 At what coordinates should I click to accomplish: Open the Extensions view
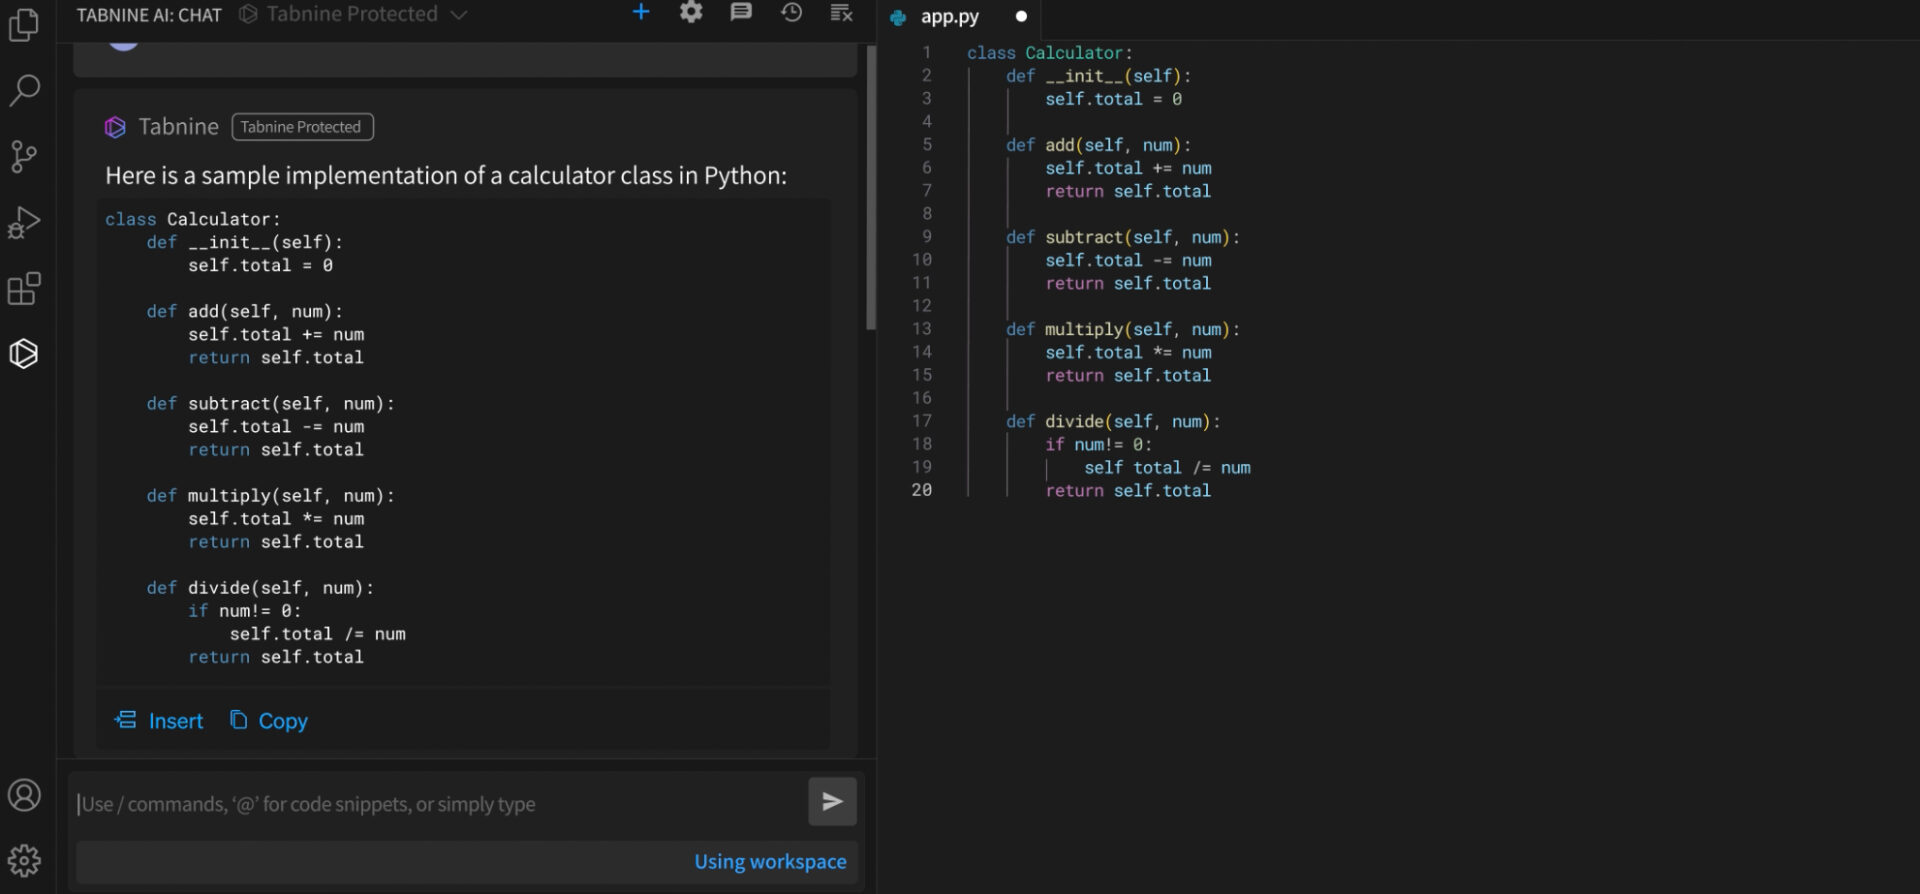(24, 289)
